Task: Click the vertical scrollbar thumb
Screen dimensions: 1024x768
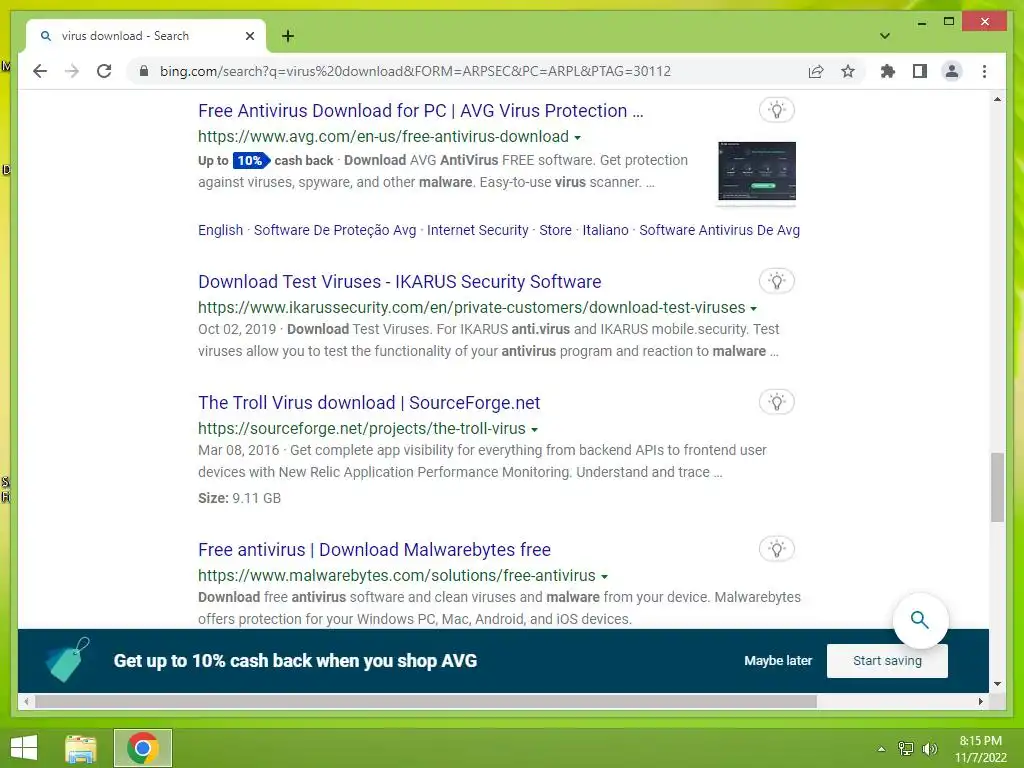Action: pos(997,487)
